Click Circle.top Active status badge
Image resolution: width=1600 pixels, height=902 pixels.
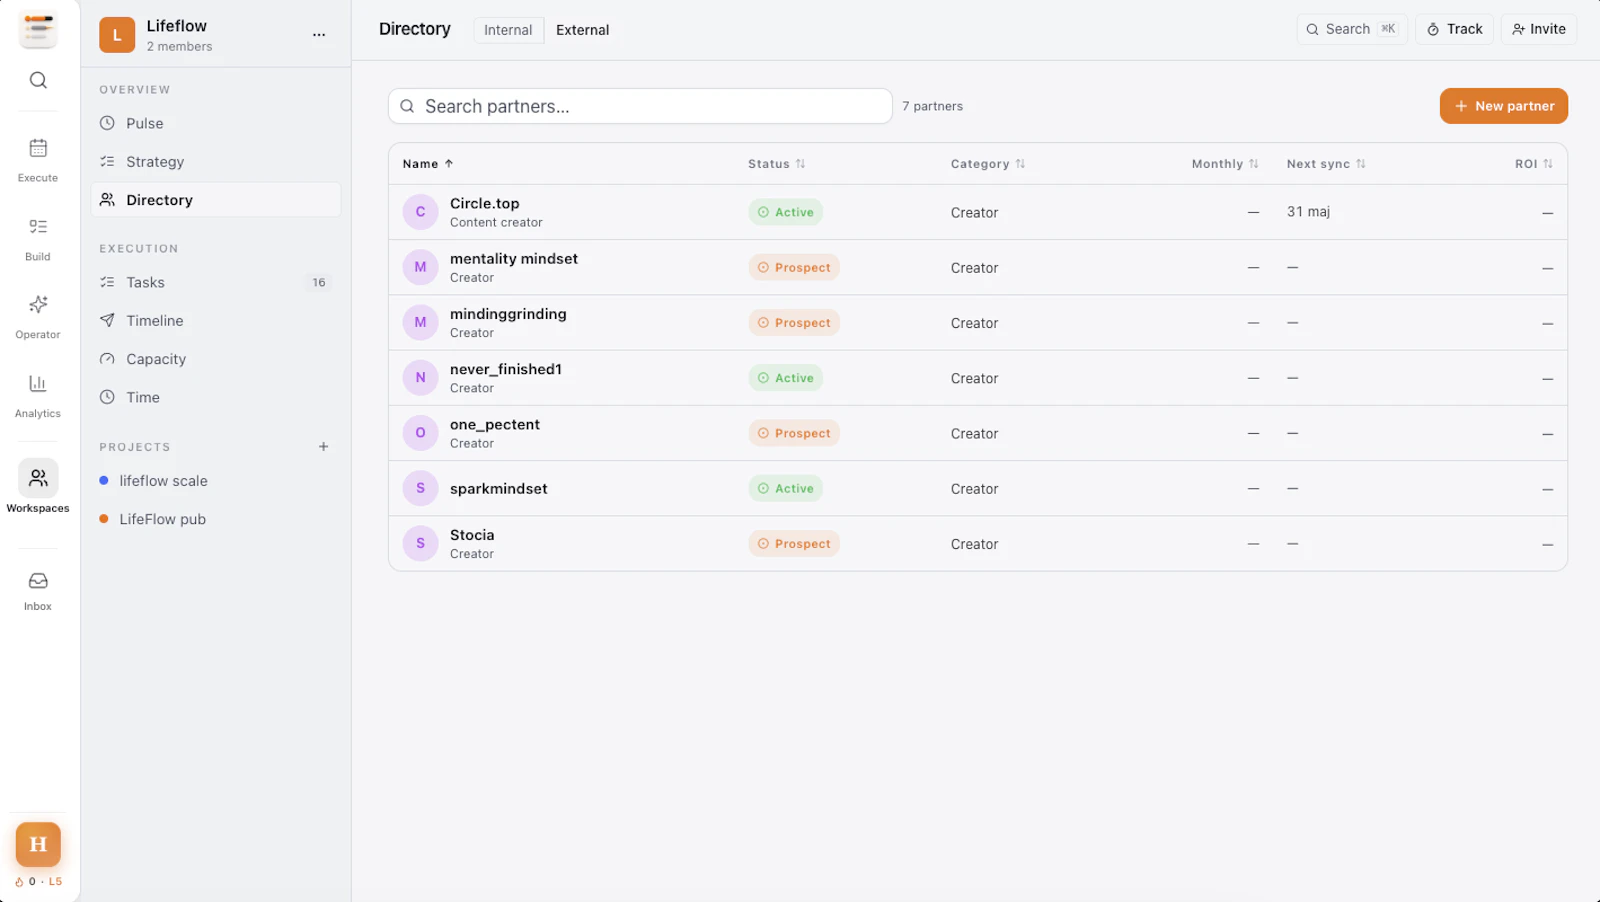coord(785,212)
